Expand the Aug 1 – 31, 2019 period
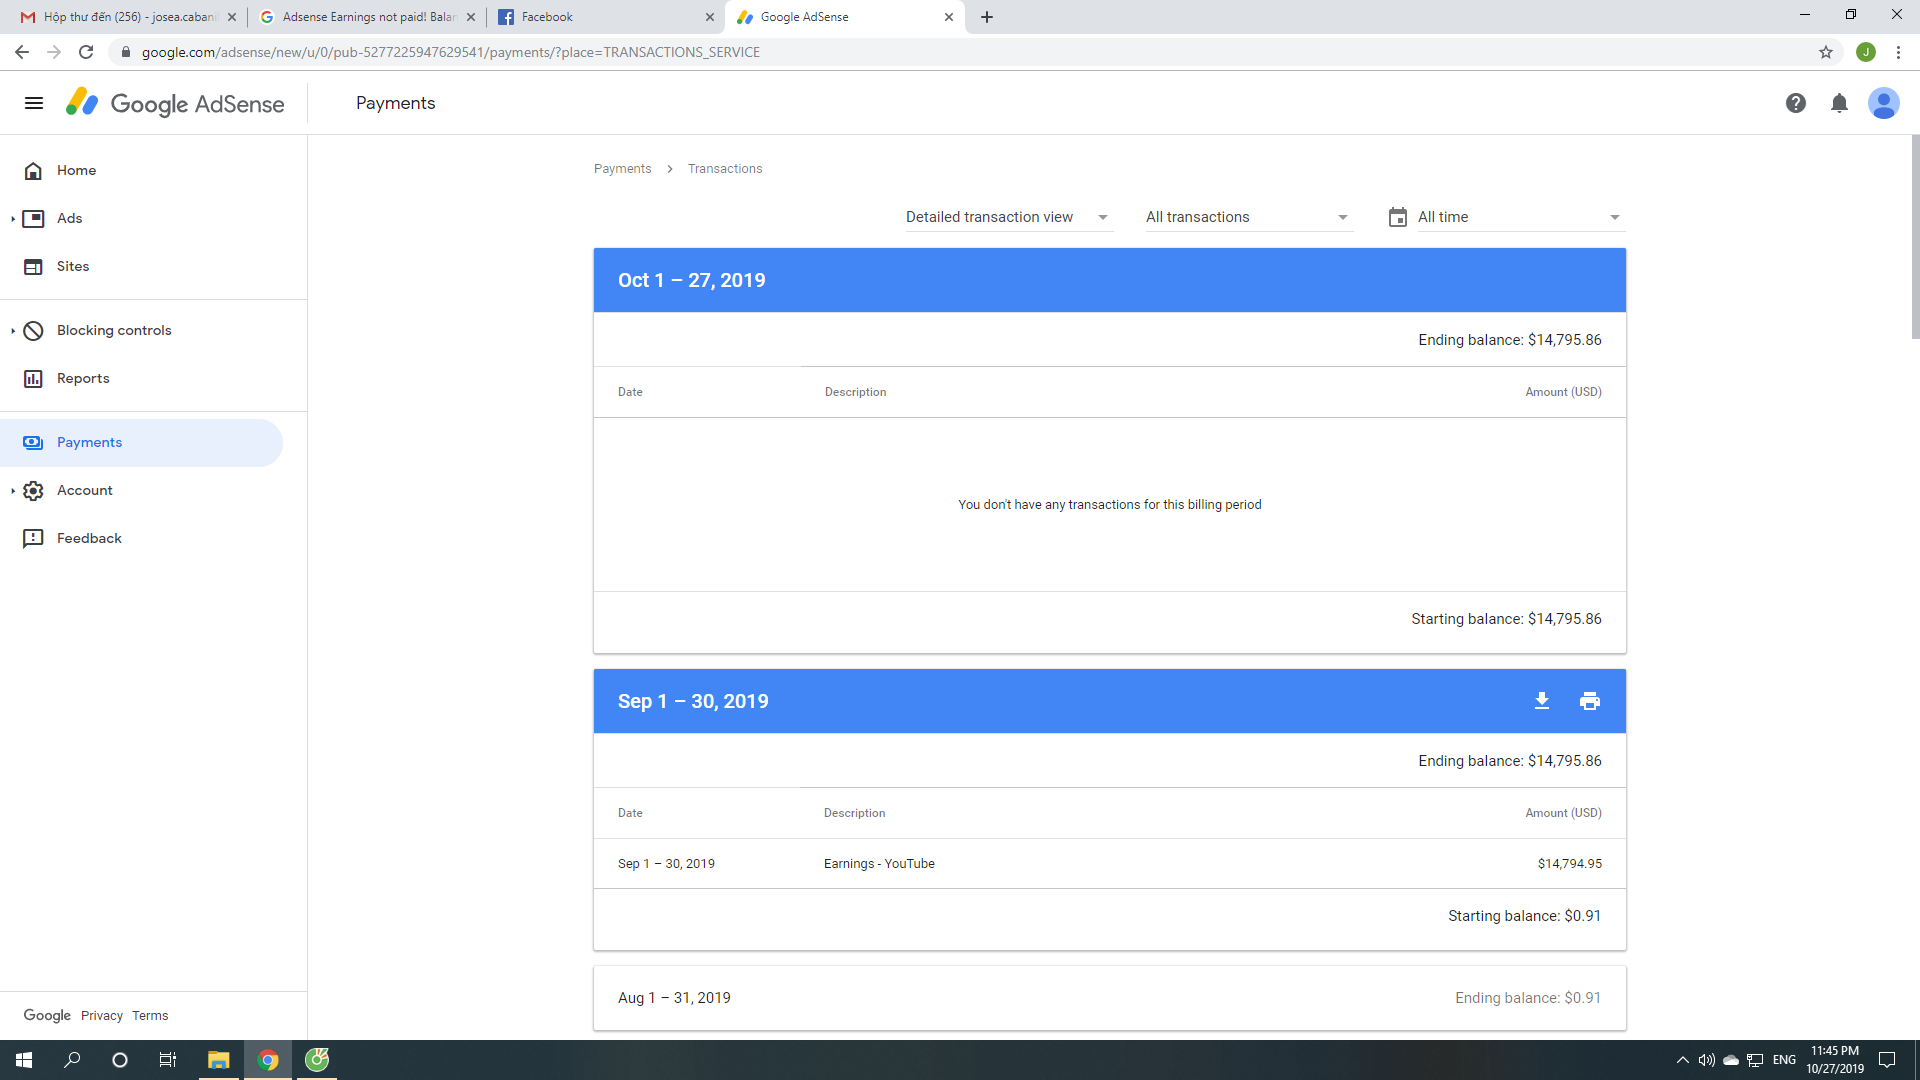 (1109, 998)
